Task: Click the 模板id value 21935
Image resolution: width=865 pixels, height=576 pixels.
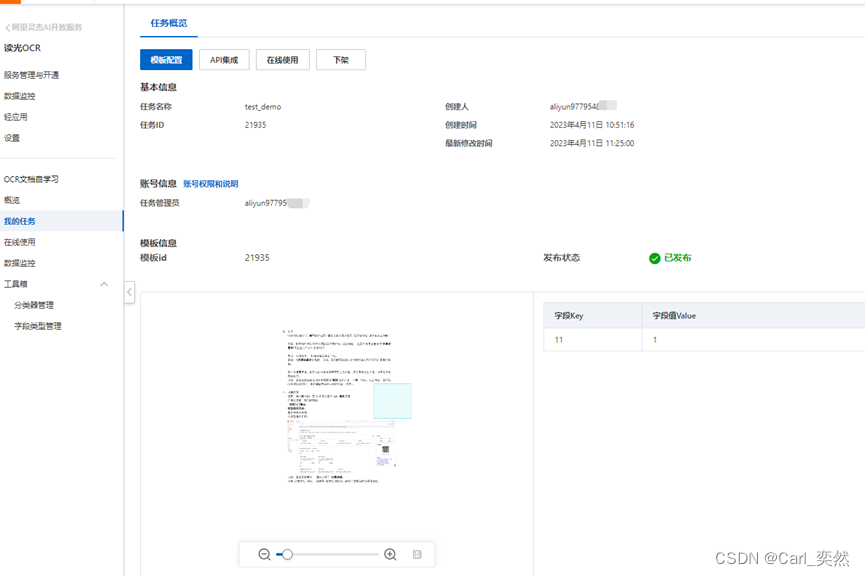Action: coord(257,258)
